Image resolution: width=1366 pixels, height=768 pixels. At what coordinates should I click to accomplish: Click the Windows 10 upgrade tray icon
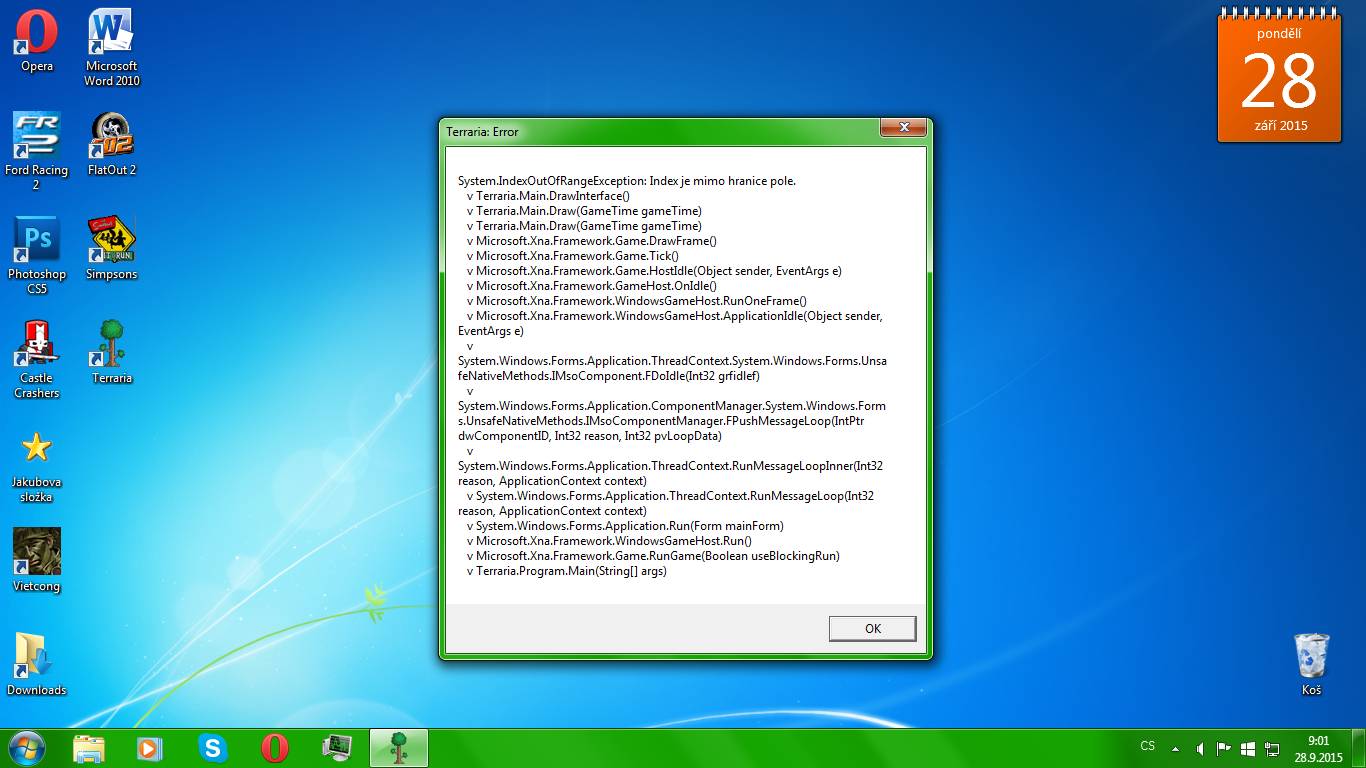coord(1248,748)
